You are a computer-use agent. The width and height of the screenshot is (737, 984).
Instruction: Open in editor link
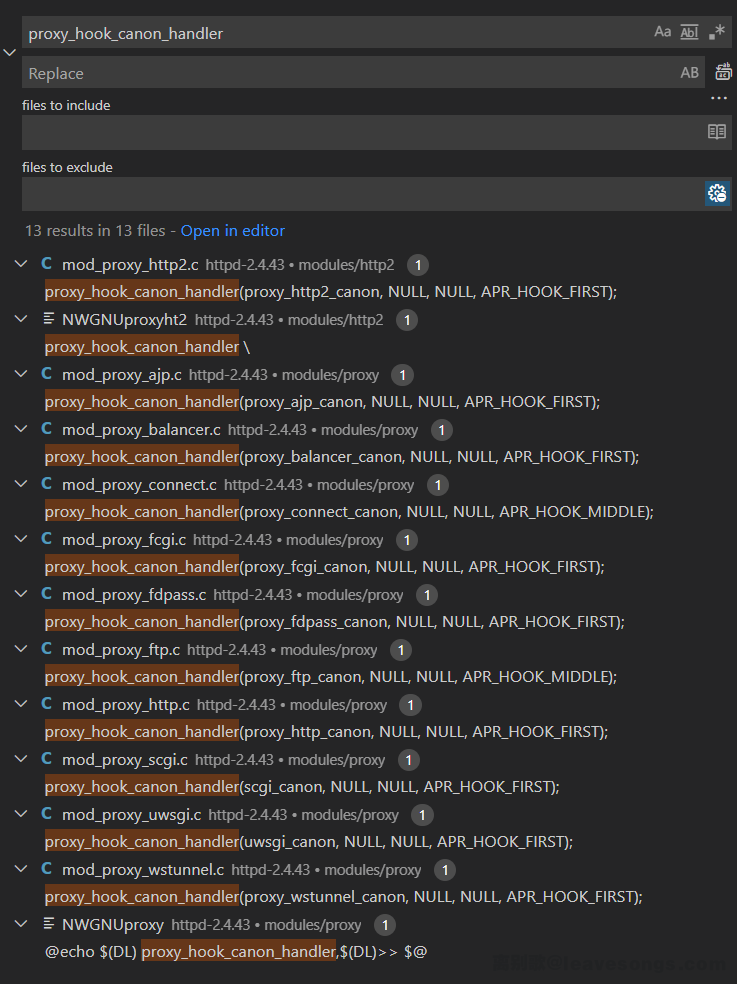[232, 230]
